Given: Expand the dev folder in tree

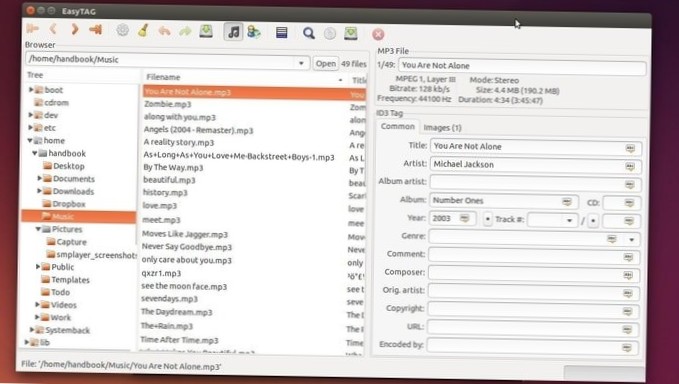Looking at the screenshot, I should click(x=31, y=115).
